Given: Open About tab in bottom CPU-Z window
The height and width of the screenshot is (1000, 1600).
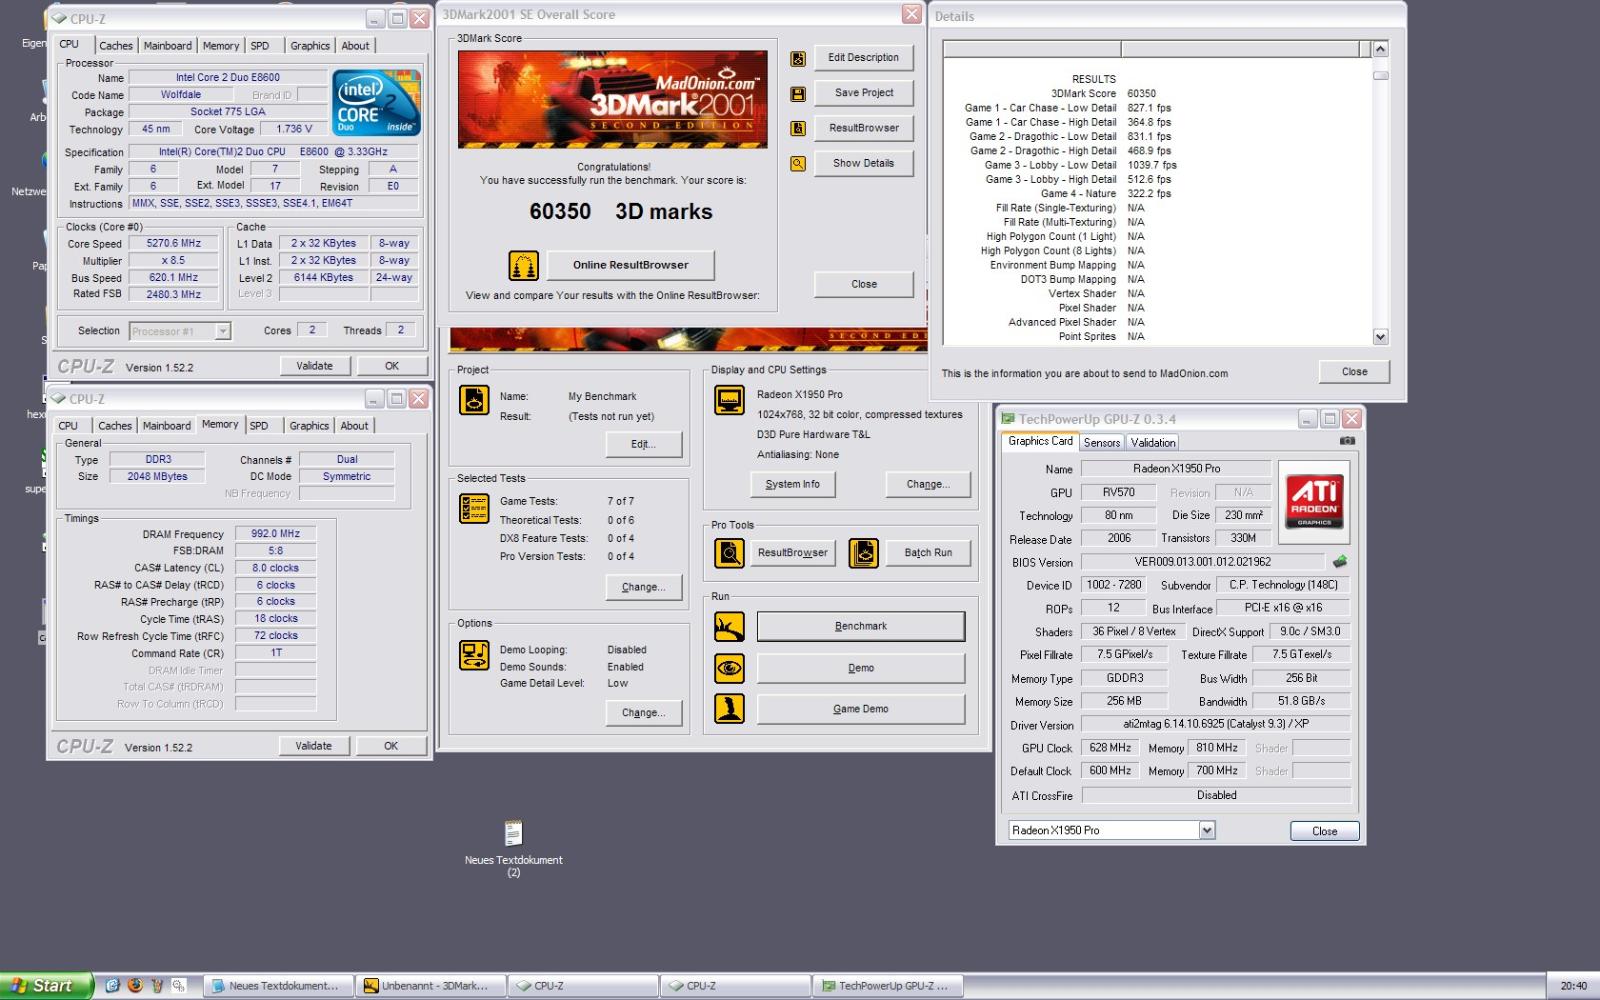Looking at the screenshot, I should (x=354, y=426).
